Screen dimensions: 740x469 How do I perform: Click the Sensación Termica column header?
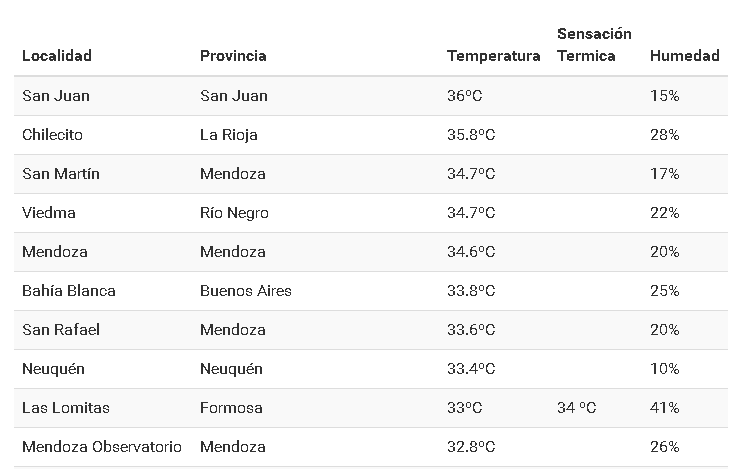594,45
